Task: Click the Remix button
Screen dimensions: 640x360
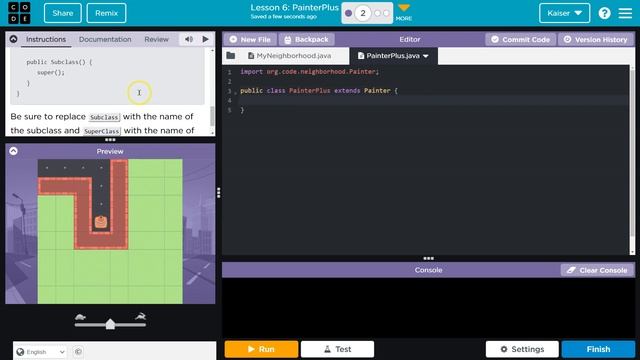Action: pyautogui.click(x=107, y=13)
